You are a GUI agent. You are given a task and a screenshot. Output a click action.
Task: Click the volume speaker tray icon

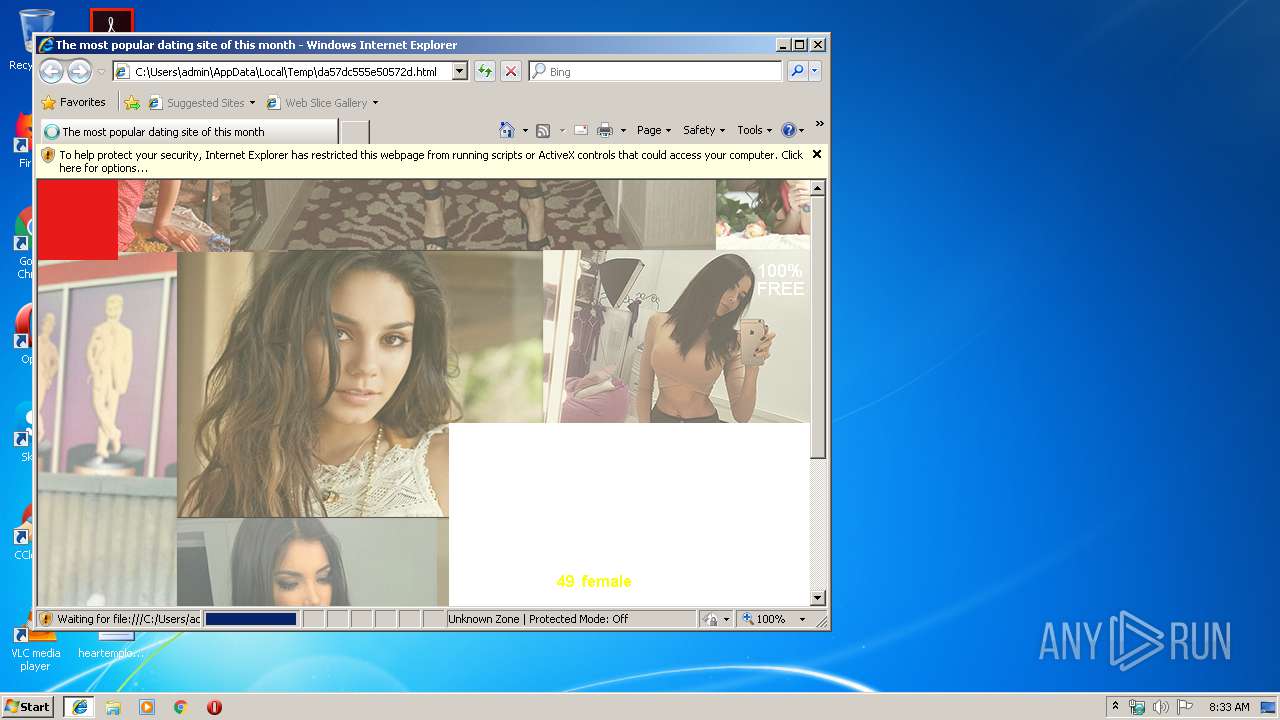tap(1161, 707)
